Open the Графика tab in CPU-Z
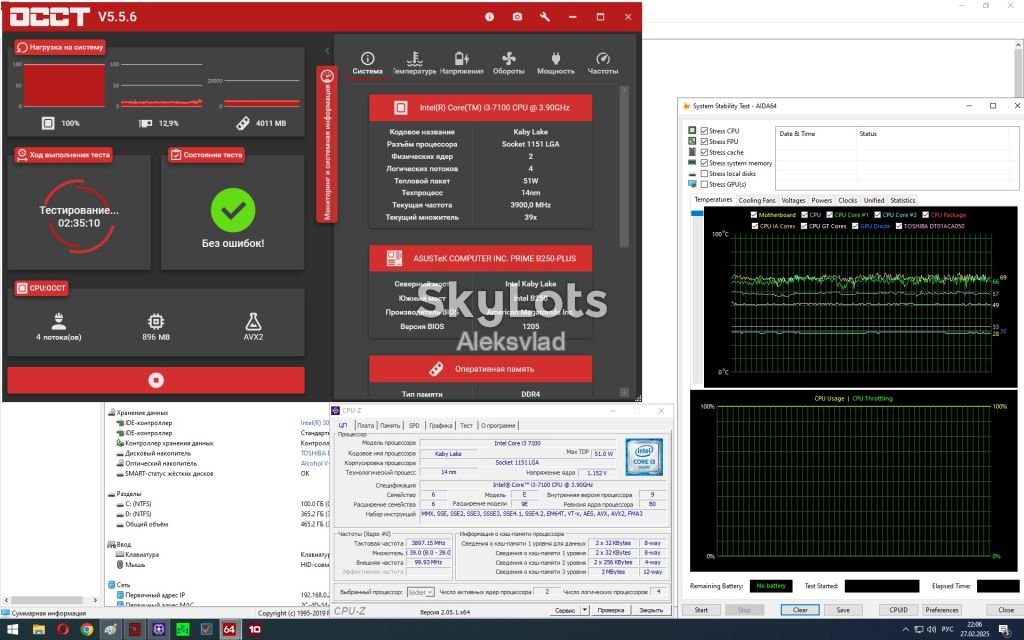The height and width of the screenshot is (640, 1024). (441, 425)
